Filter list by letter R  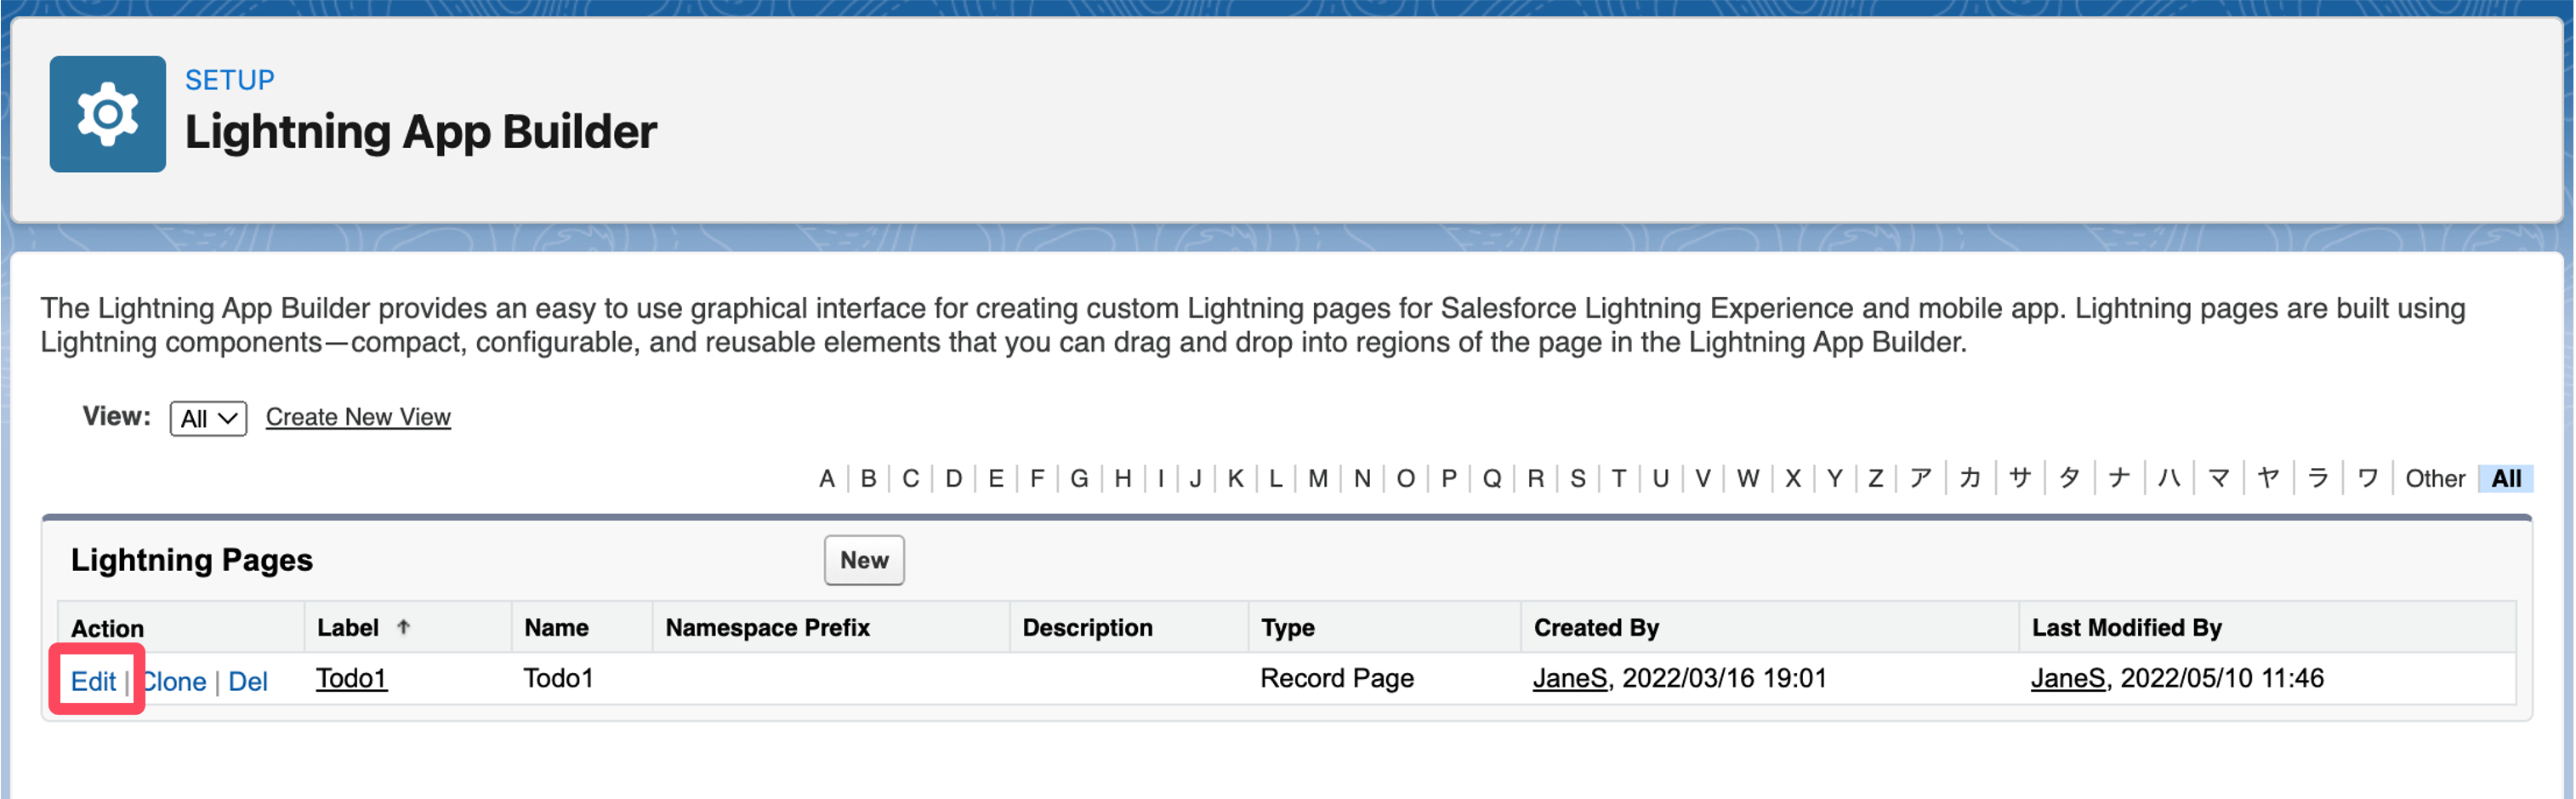coord(1535,479)
